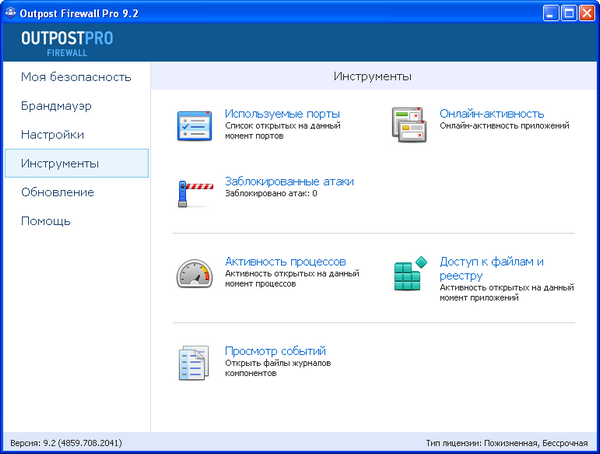Click the Outpost icon in the title bar

coord(12,12)
